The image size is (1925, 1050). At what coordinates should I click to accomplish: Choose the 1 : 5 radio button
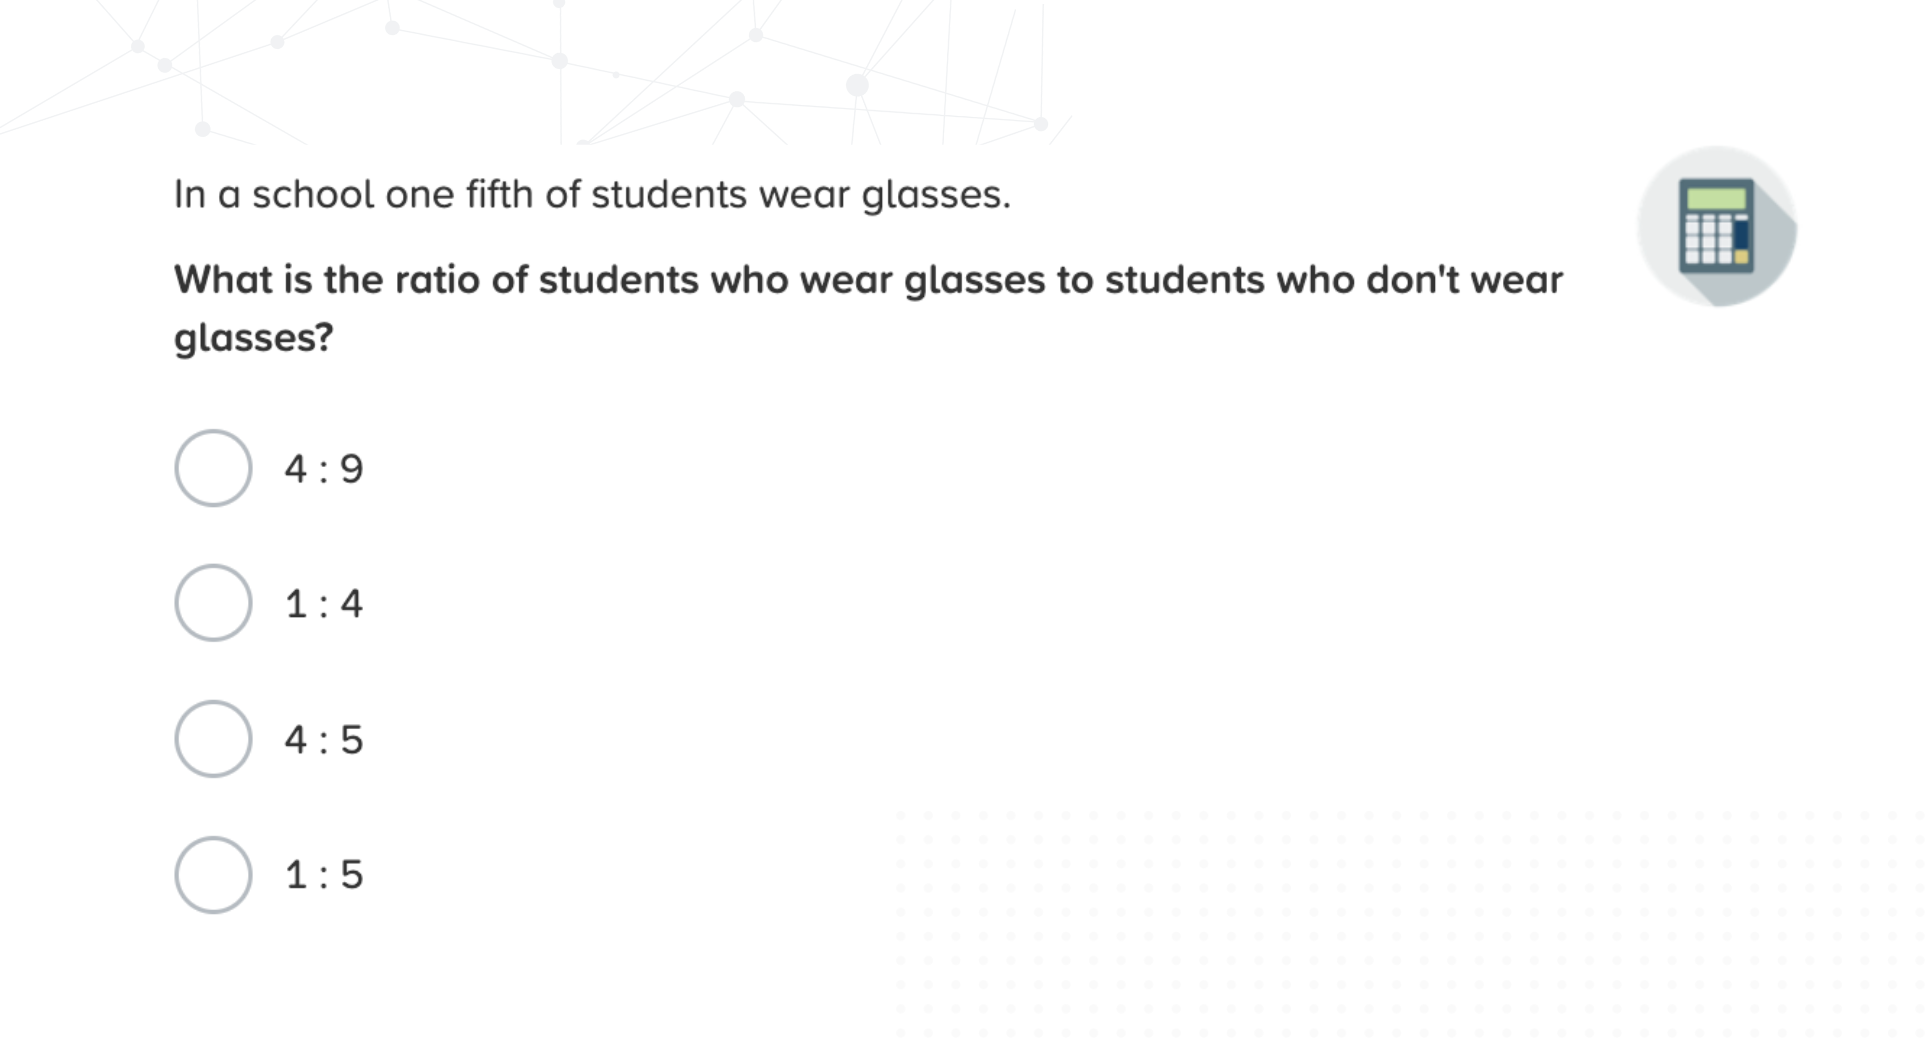click(213, 875)
